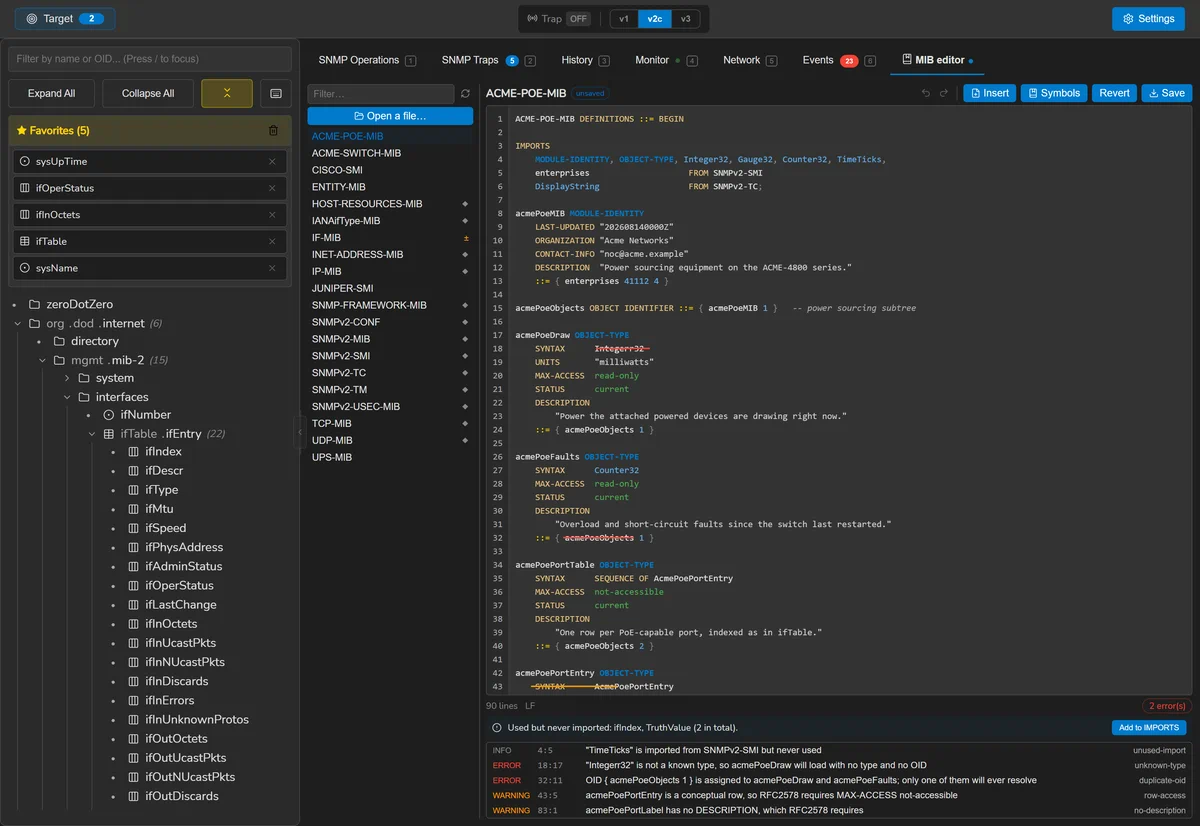Click the column icon beside ifIndex
The height and width of the screenshot is (826, 1200).
(x=133, y=452)
